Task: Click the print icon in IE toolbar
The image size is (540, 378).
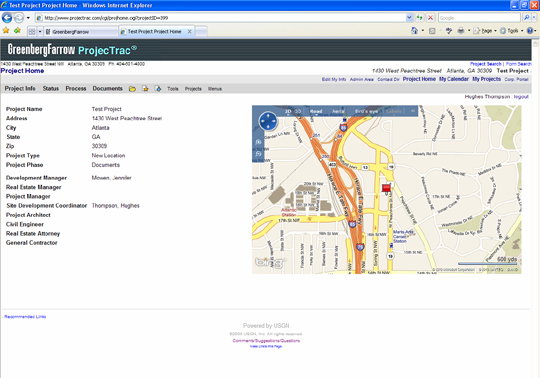Action: tap(460, 31)
